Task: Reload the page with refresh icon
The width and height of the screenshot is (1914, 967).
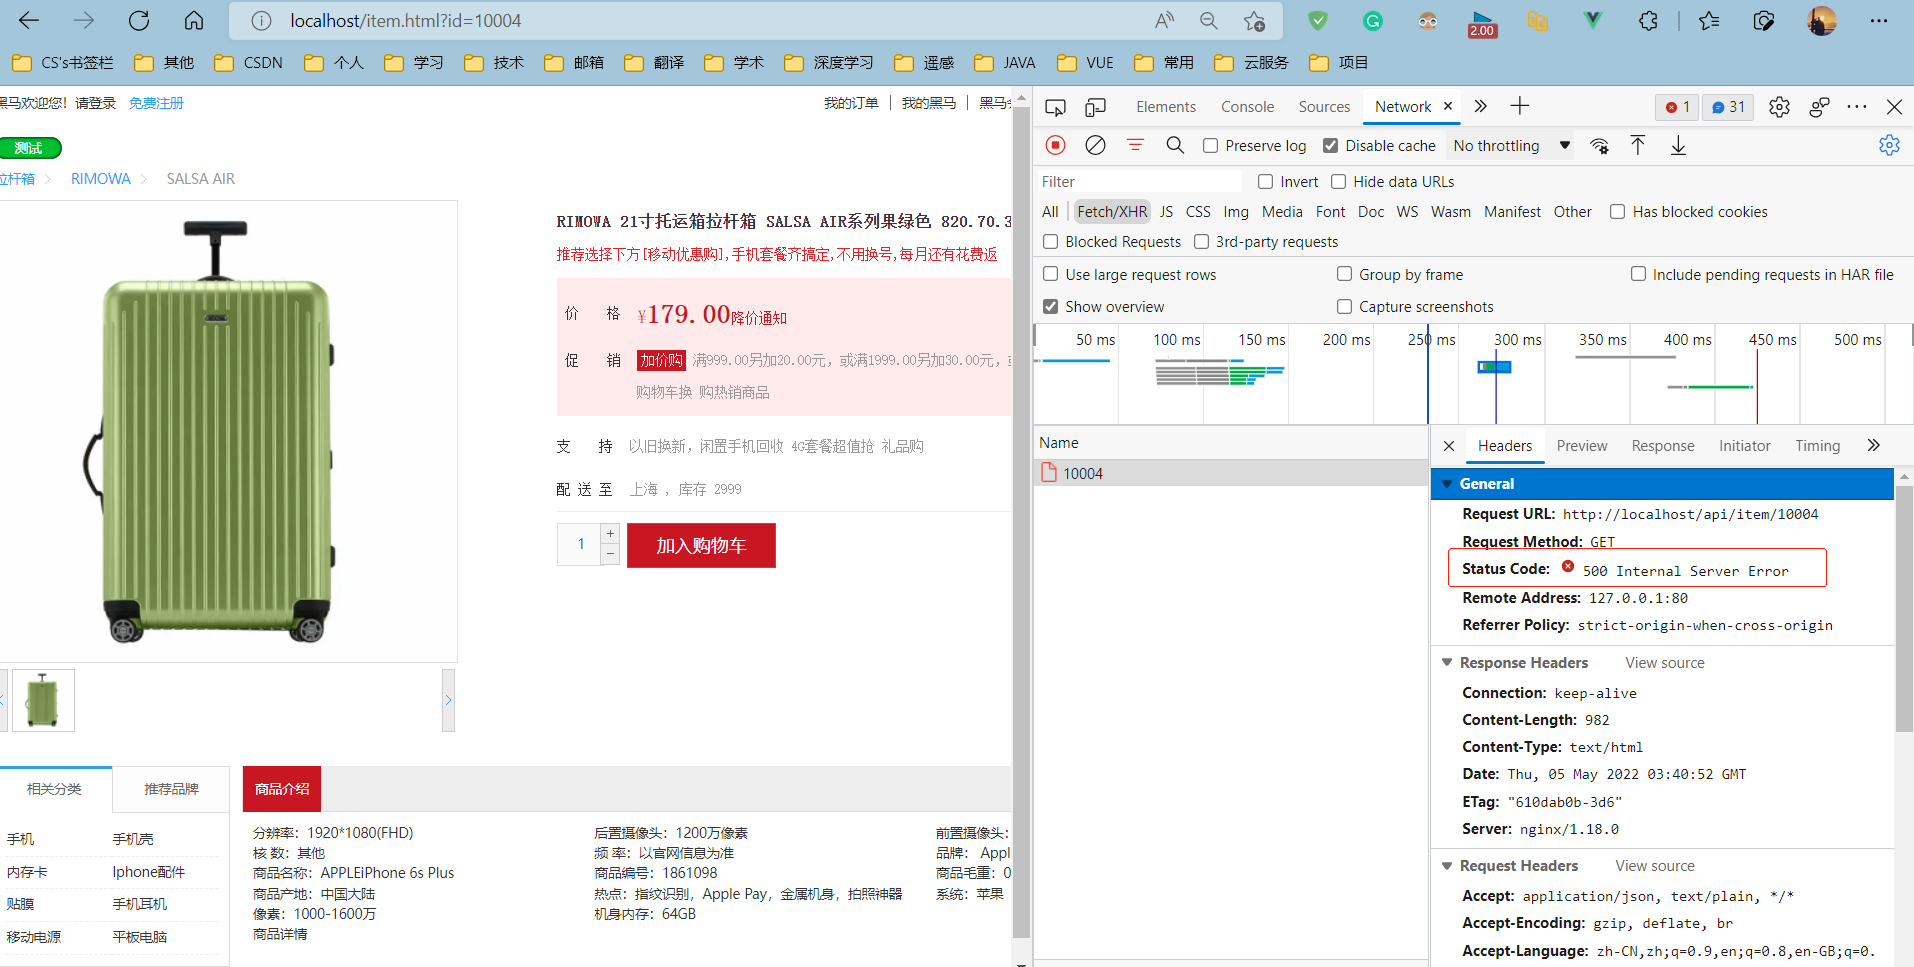Action: [139, 20]
